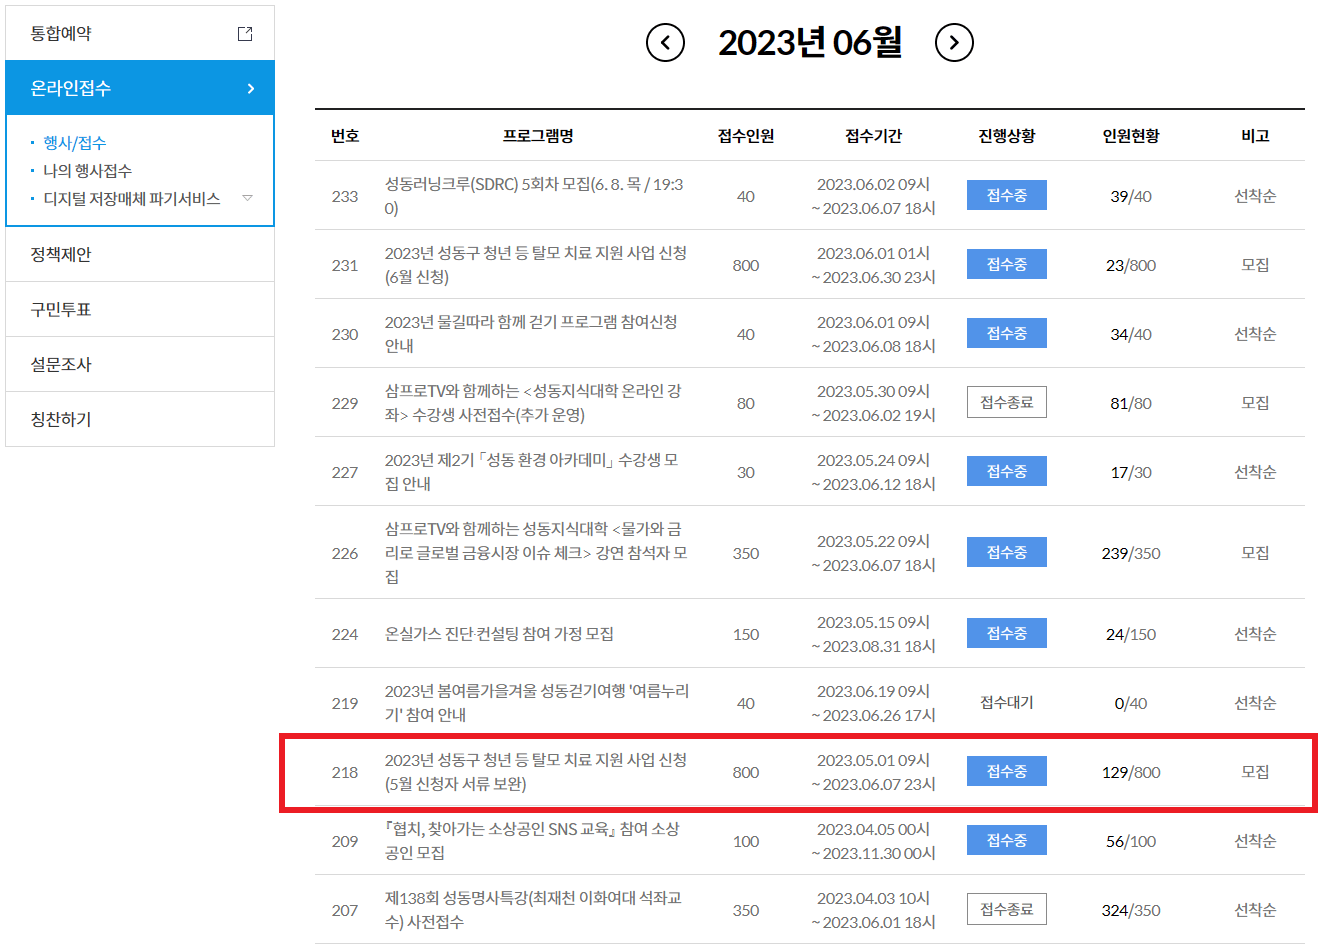Image resolution: width=1340 pixels, height=947 pixels.
Task: Open highlighted 탈모 치료 지원 사업 entry 218
Action: (x=538, y=770)
